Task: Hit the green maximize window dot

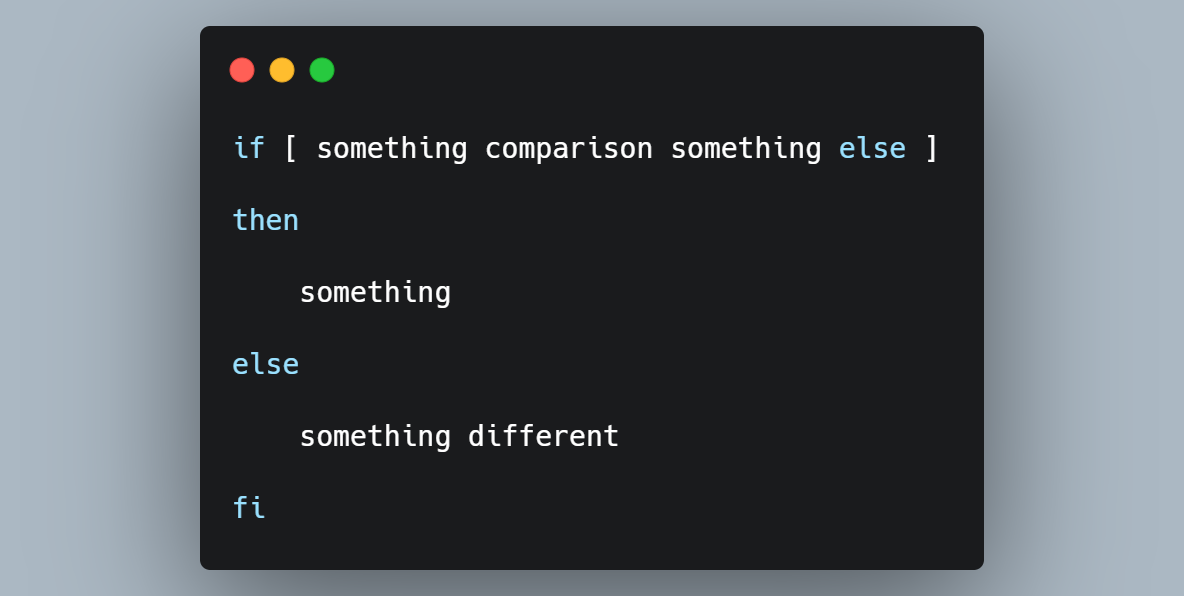Action: coord(322,70)
